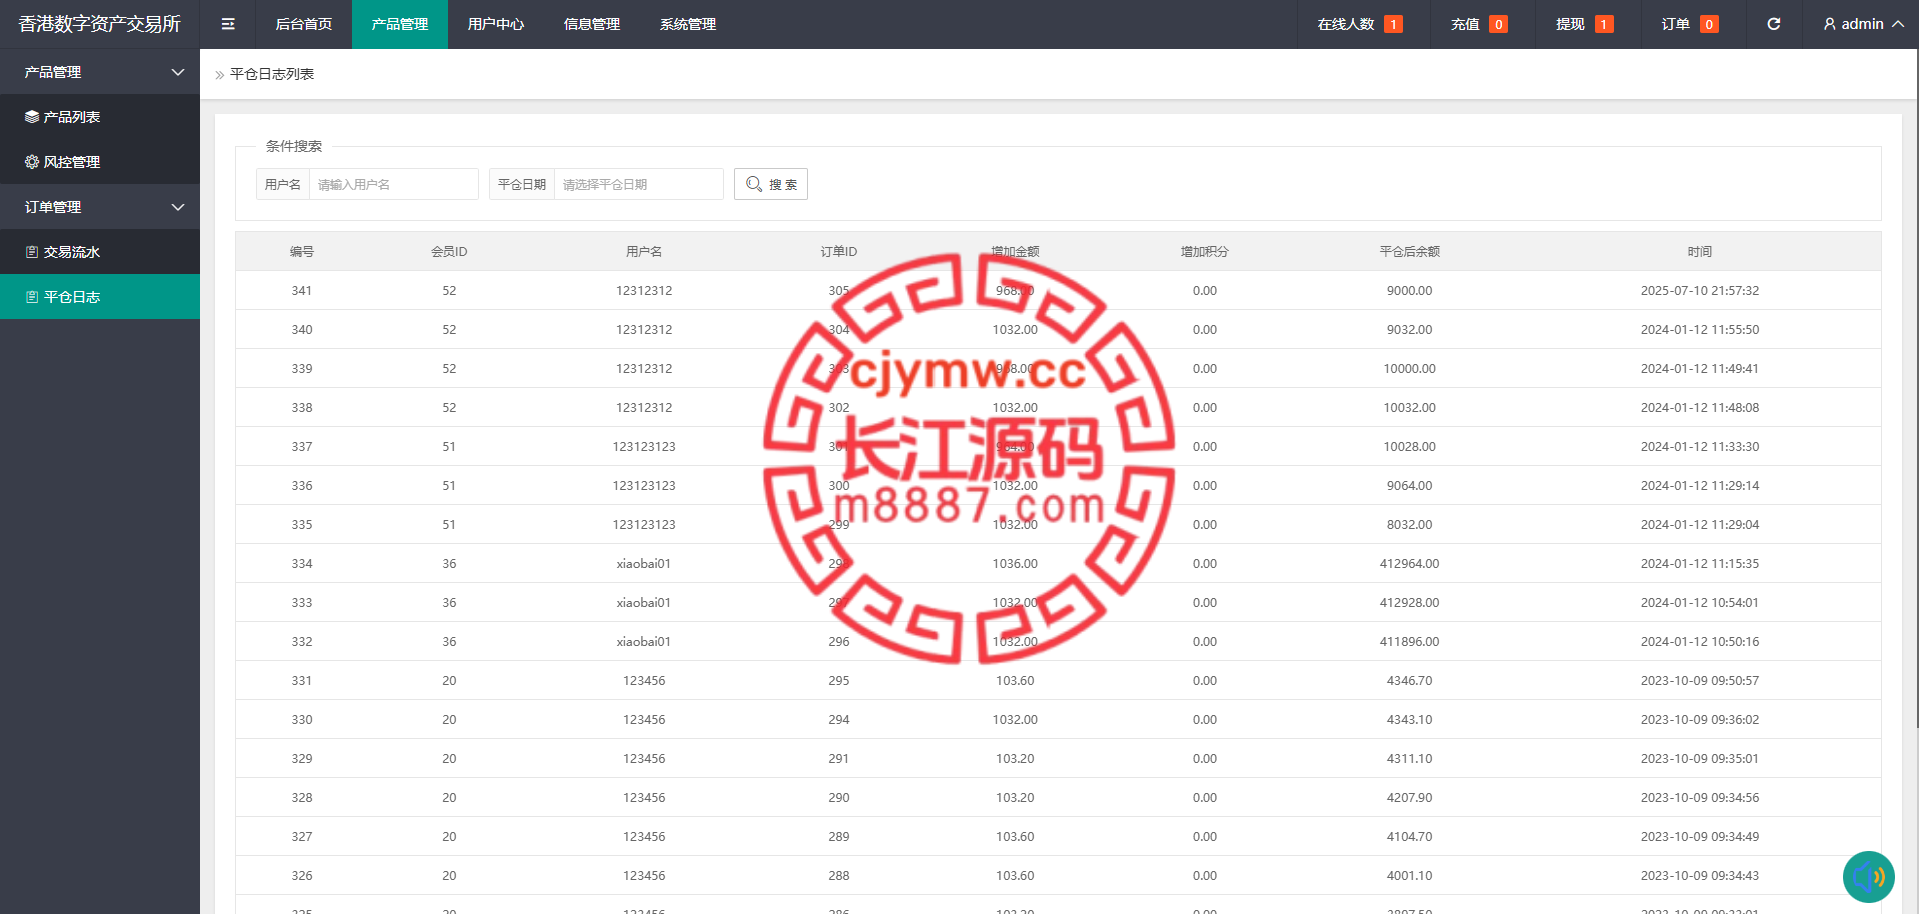Viewport: 1919px width, 914px height.
Task: Click the magnifier icon in search button
Action: point(754,184)
